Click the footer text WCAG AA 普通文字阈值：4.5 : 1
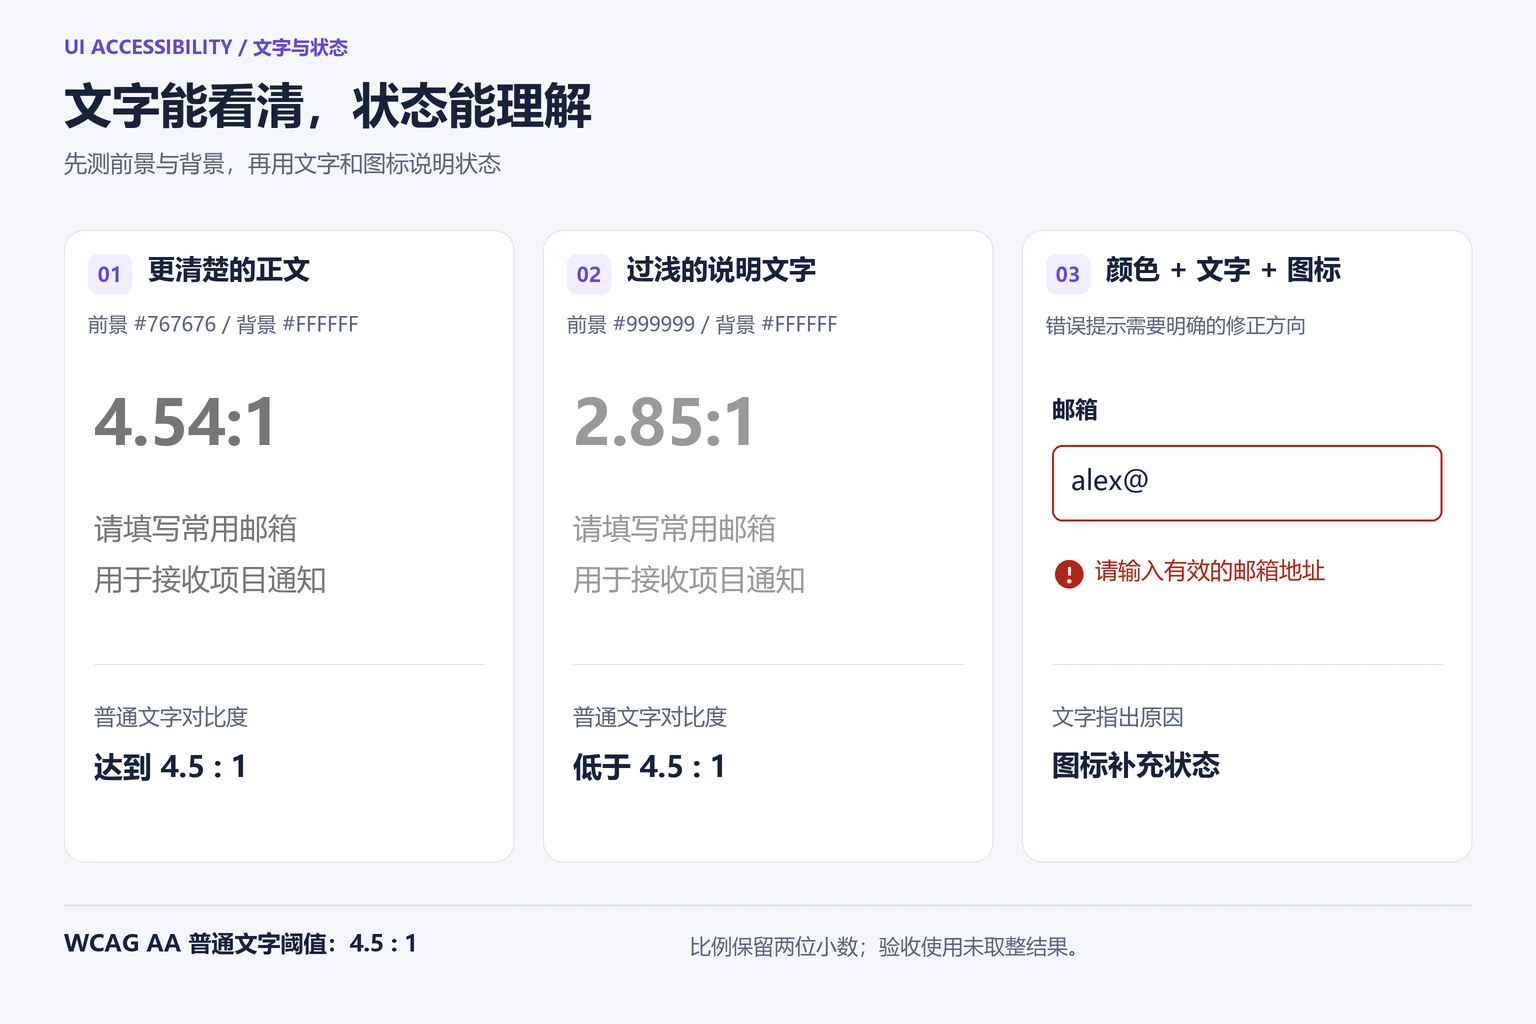 pyautogui.click(x=240, y=943)
